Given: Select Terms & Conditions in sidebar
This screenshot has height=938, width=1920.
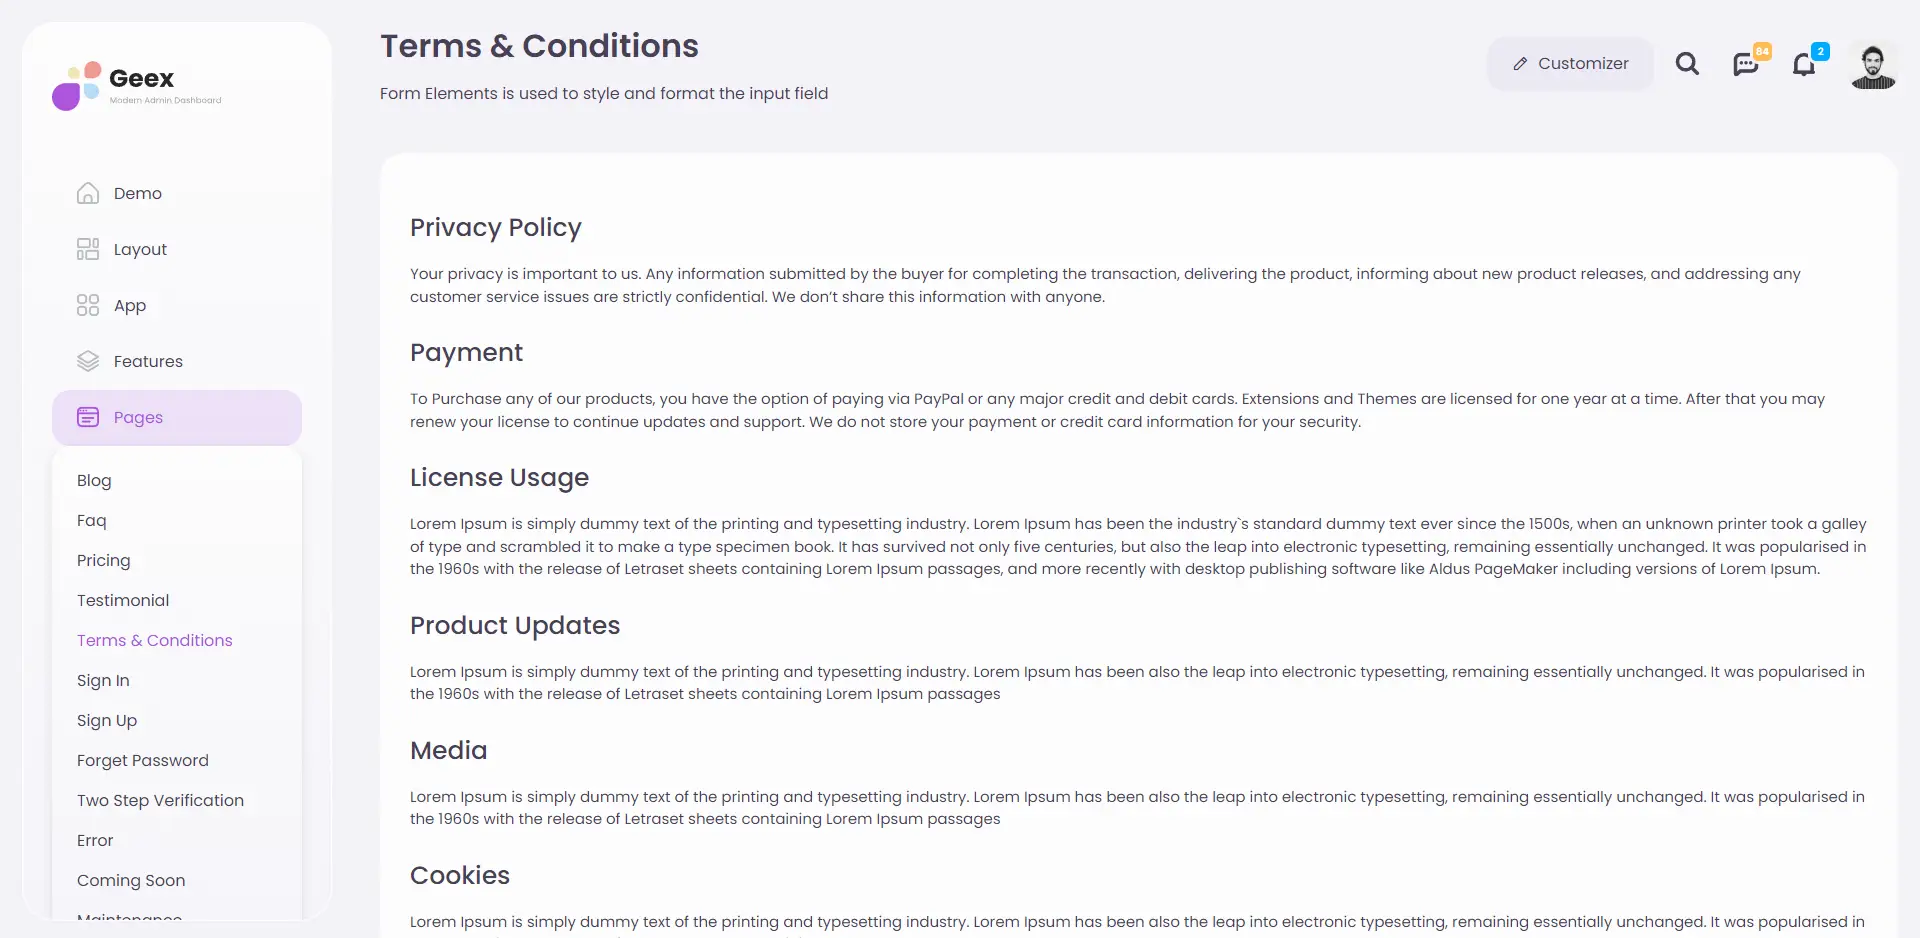Looking at the screenshot, I should (155, 640).
